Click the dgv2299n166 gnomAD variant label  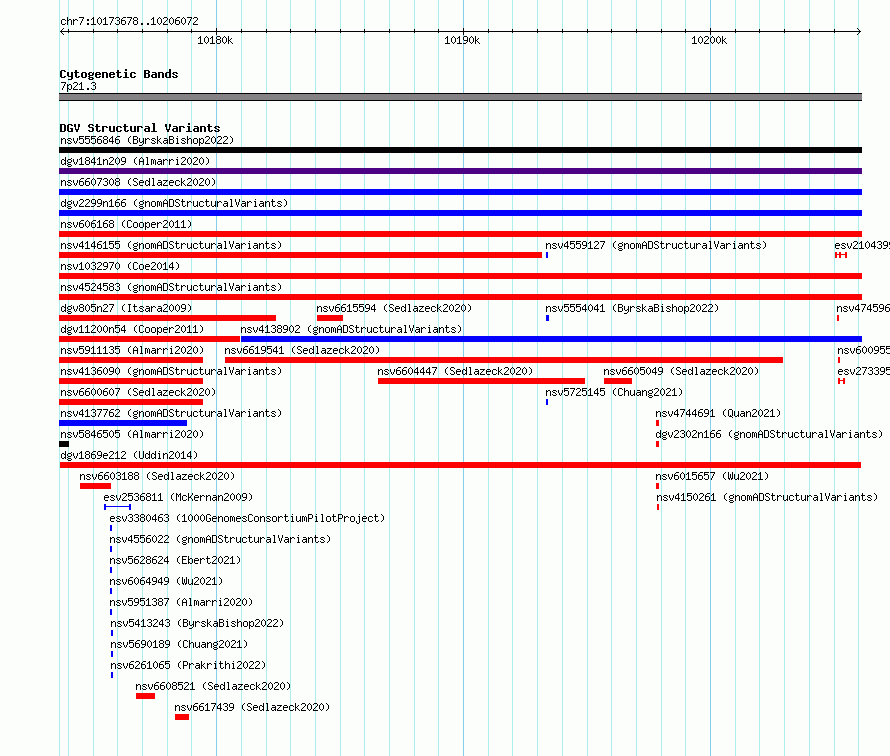pos(174,203)
